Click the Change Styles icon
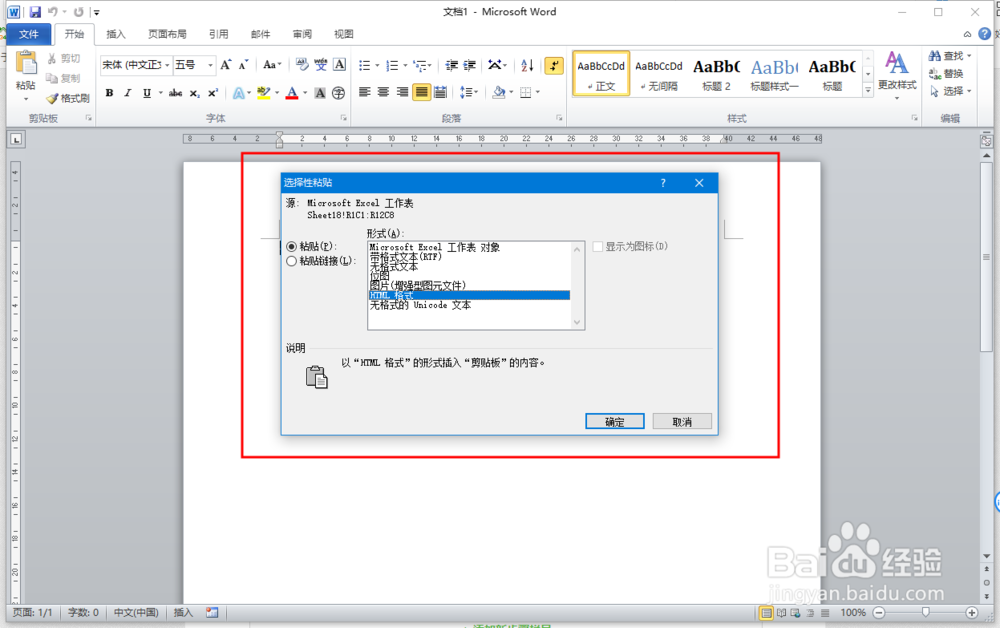The width and height of the screenshot is (1000, 628). pos(897,64)
